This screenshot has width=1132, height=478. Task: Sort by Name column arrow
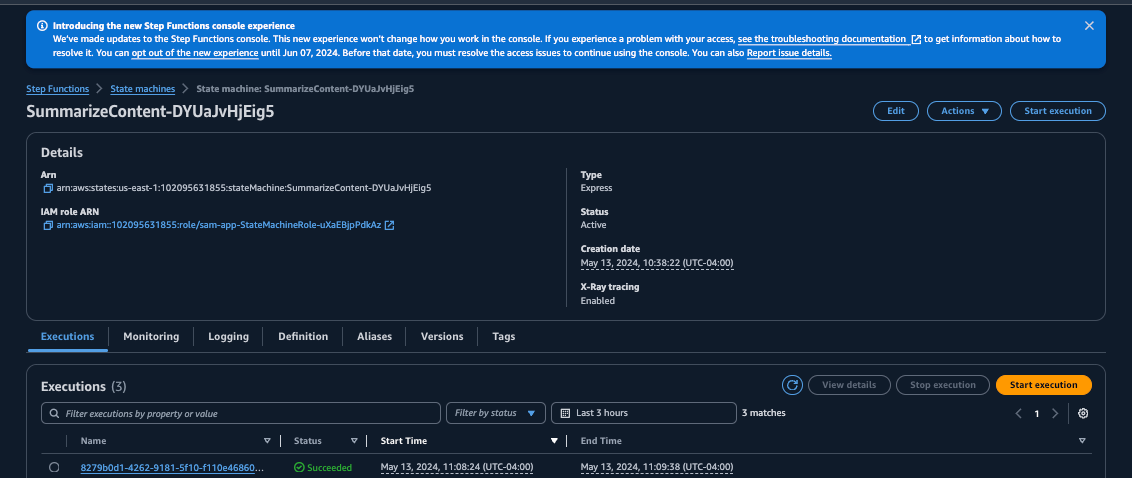(x=267, y=440)
